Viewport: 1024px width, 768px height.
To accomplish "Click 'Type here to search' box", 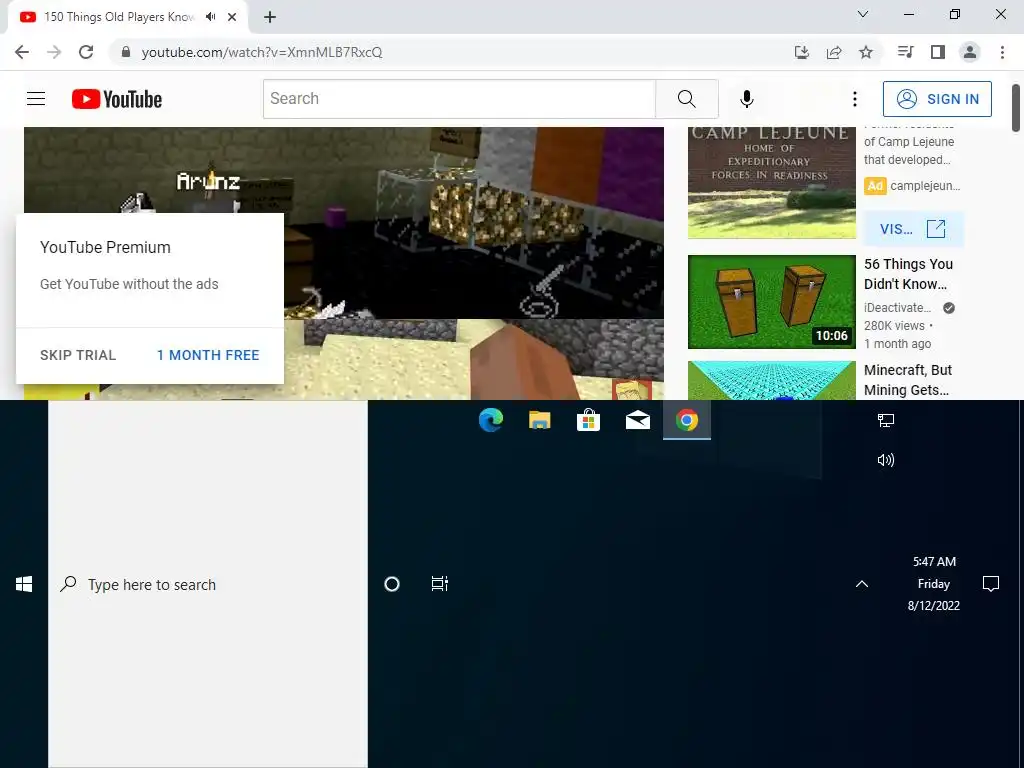I will pyautogui.click(x=208, y=584).
